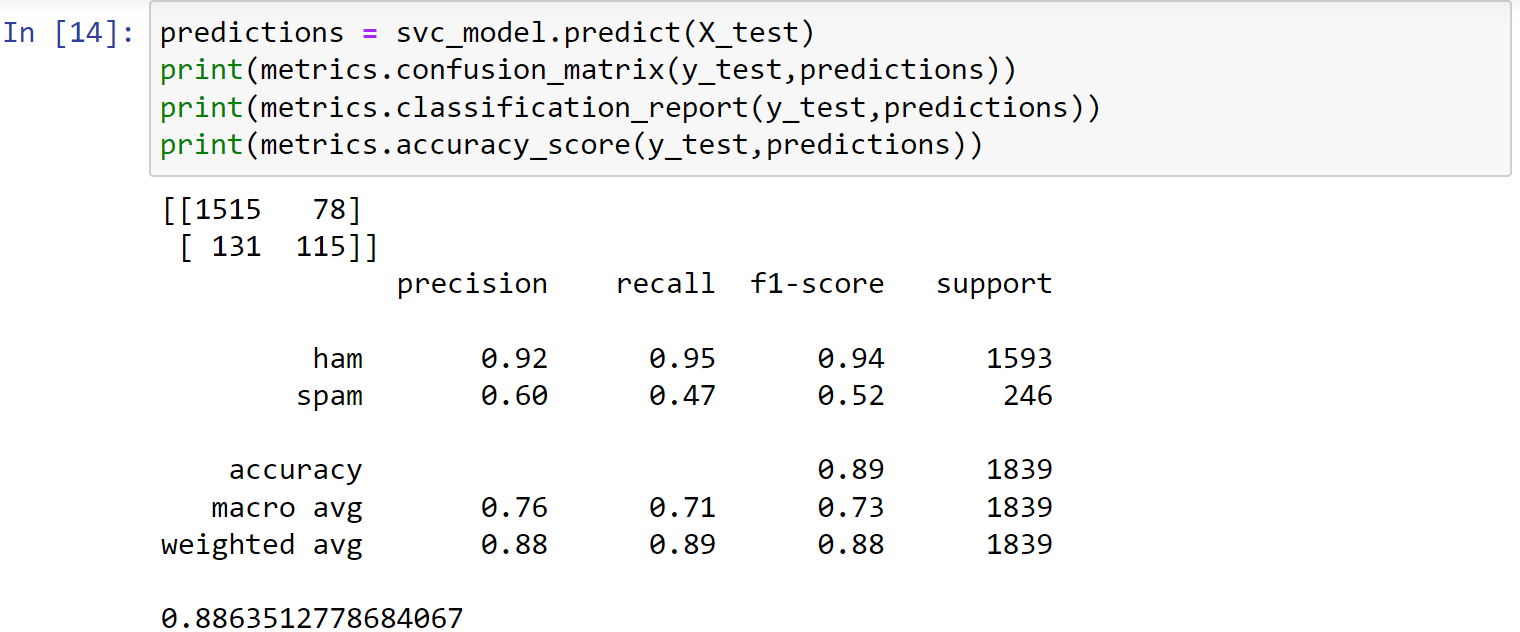1520x632 pixels.
Task: Place cursor on svc_model.predict line
Action: tap(488, 33)
